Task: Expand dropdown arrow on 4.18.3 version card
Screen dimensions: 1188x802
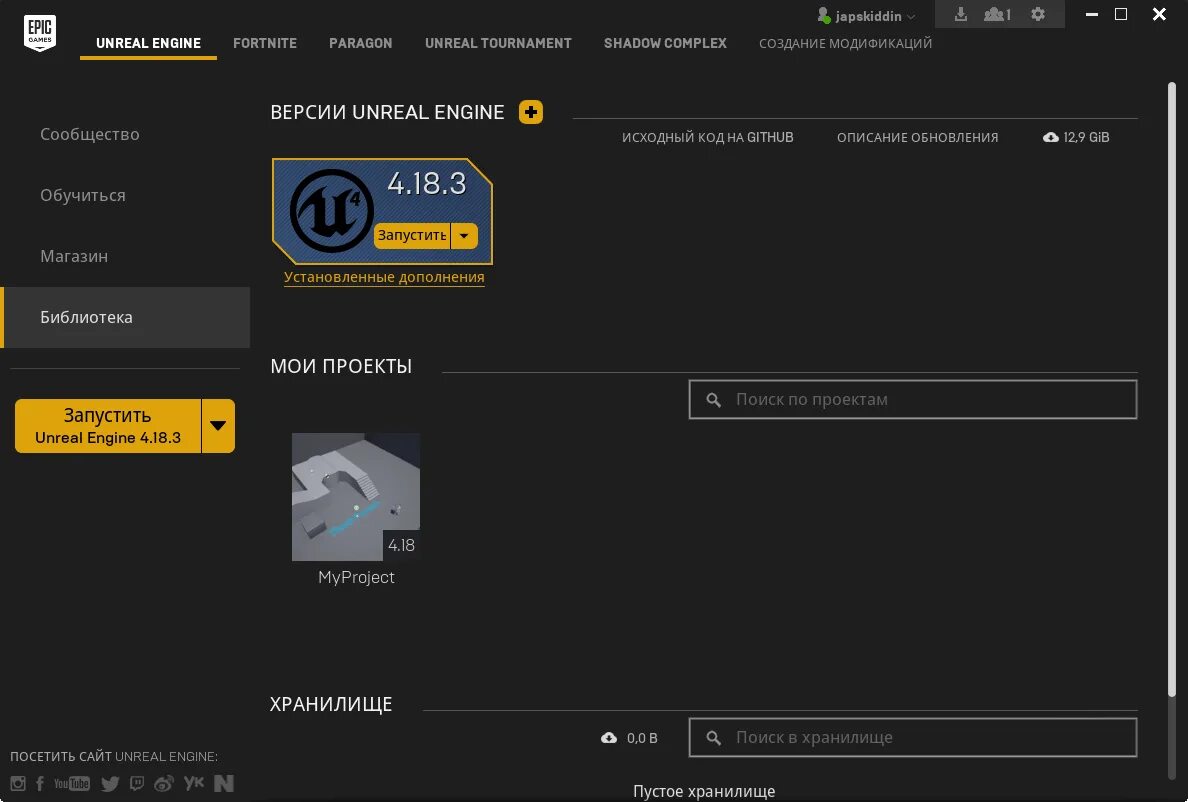Action: click(x=464, y=236)
